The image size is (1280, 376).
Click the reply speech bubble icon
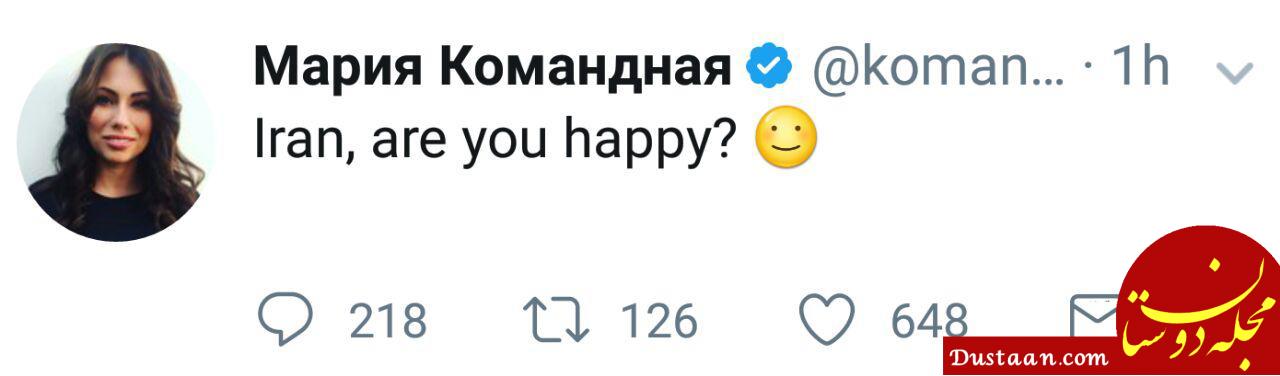286,321
